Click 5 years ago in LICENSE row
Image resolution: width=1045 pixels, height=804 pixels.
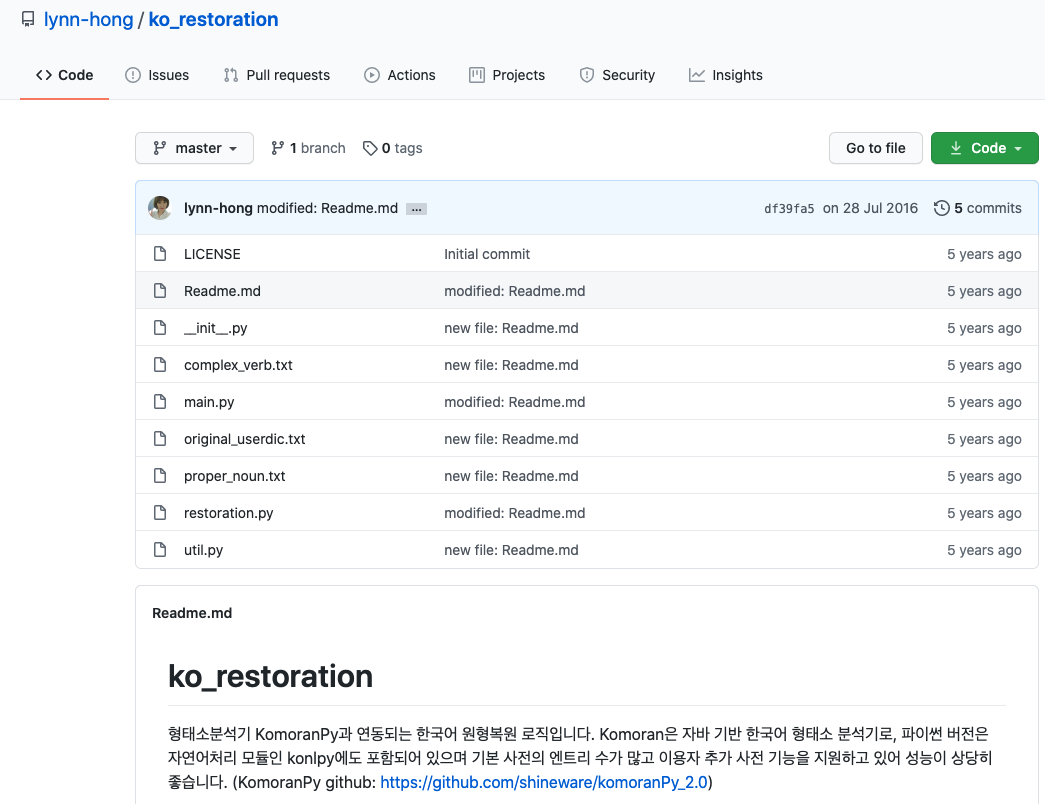[984, 254]
